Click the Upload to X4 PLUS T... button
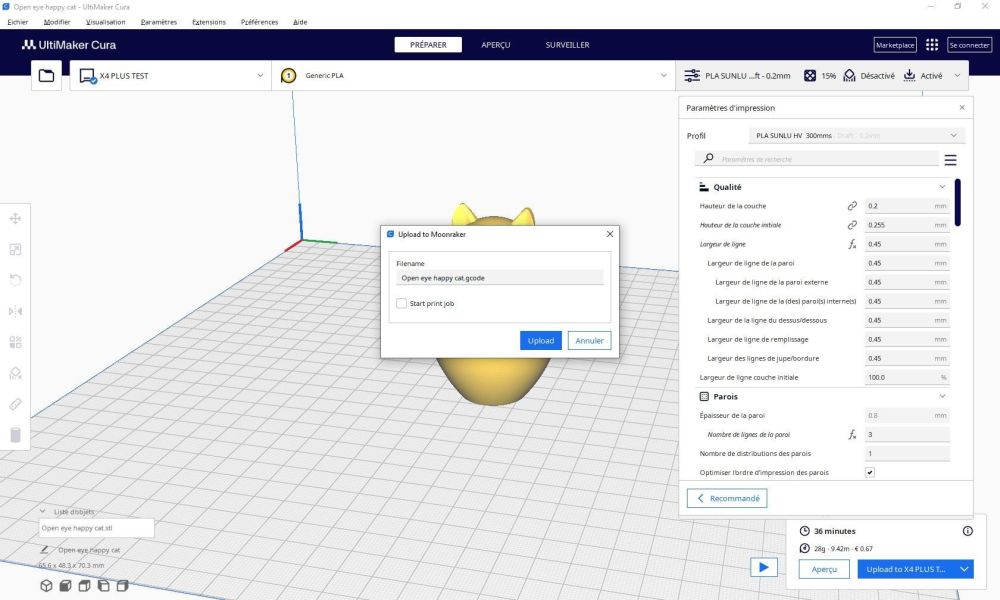1000x600 pixels. pos(906,569)
